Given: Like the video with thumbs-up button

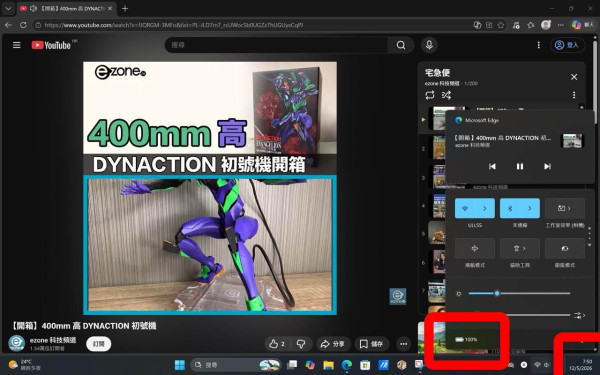Looking at the screenshot, I should [x=277, y=344].
